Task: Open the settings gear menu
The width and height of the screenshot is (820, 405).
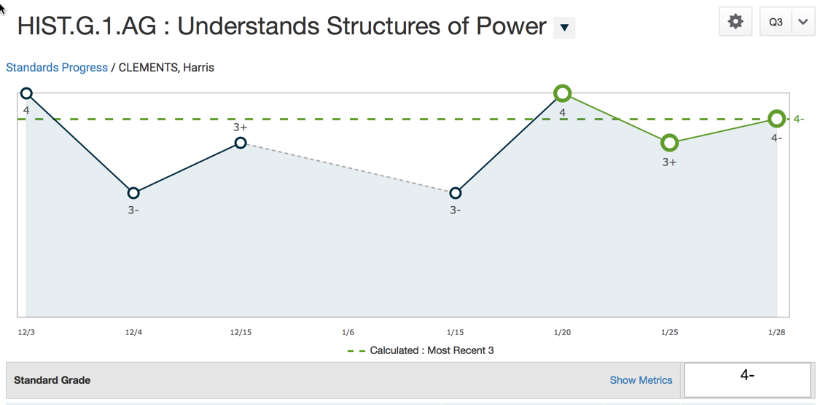Action: pos(735,21)
